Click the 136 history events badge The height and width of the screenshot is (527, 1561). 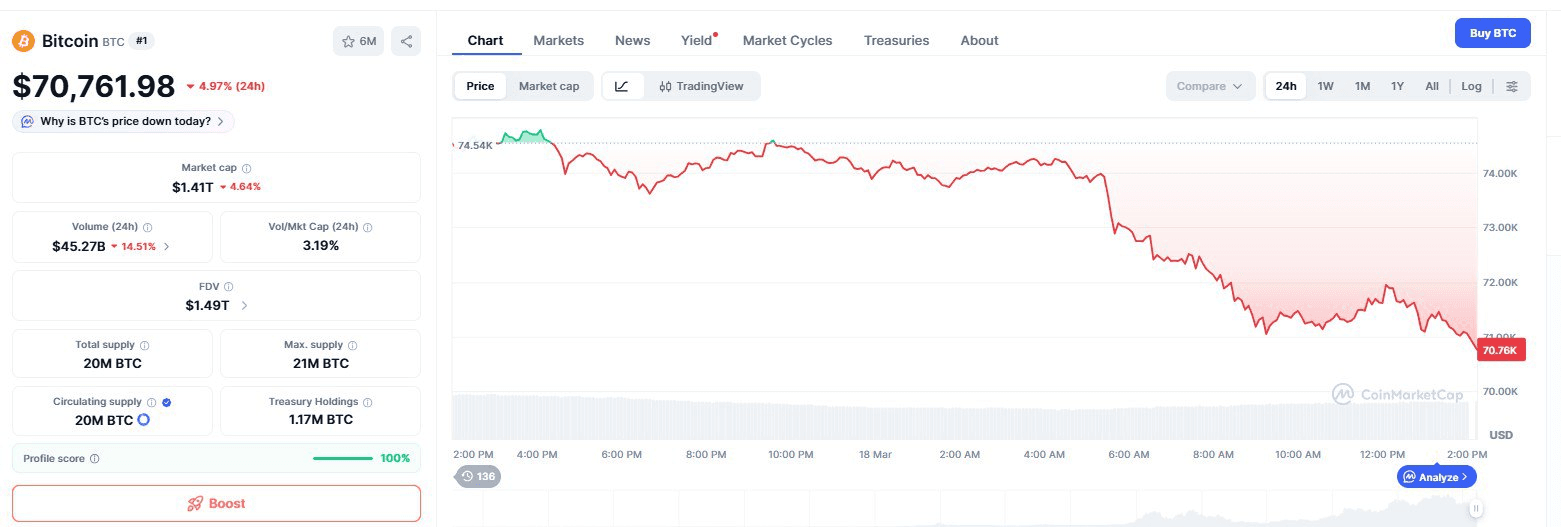[478, 476]
